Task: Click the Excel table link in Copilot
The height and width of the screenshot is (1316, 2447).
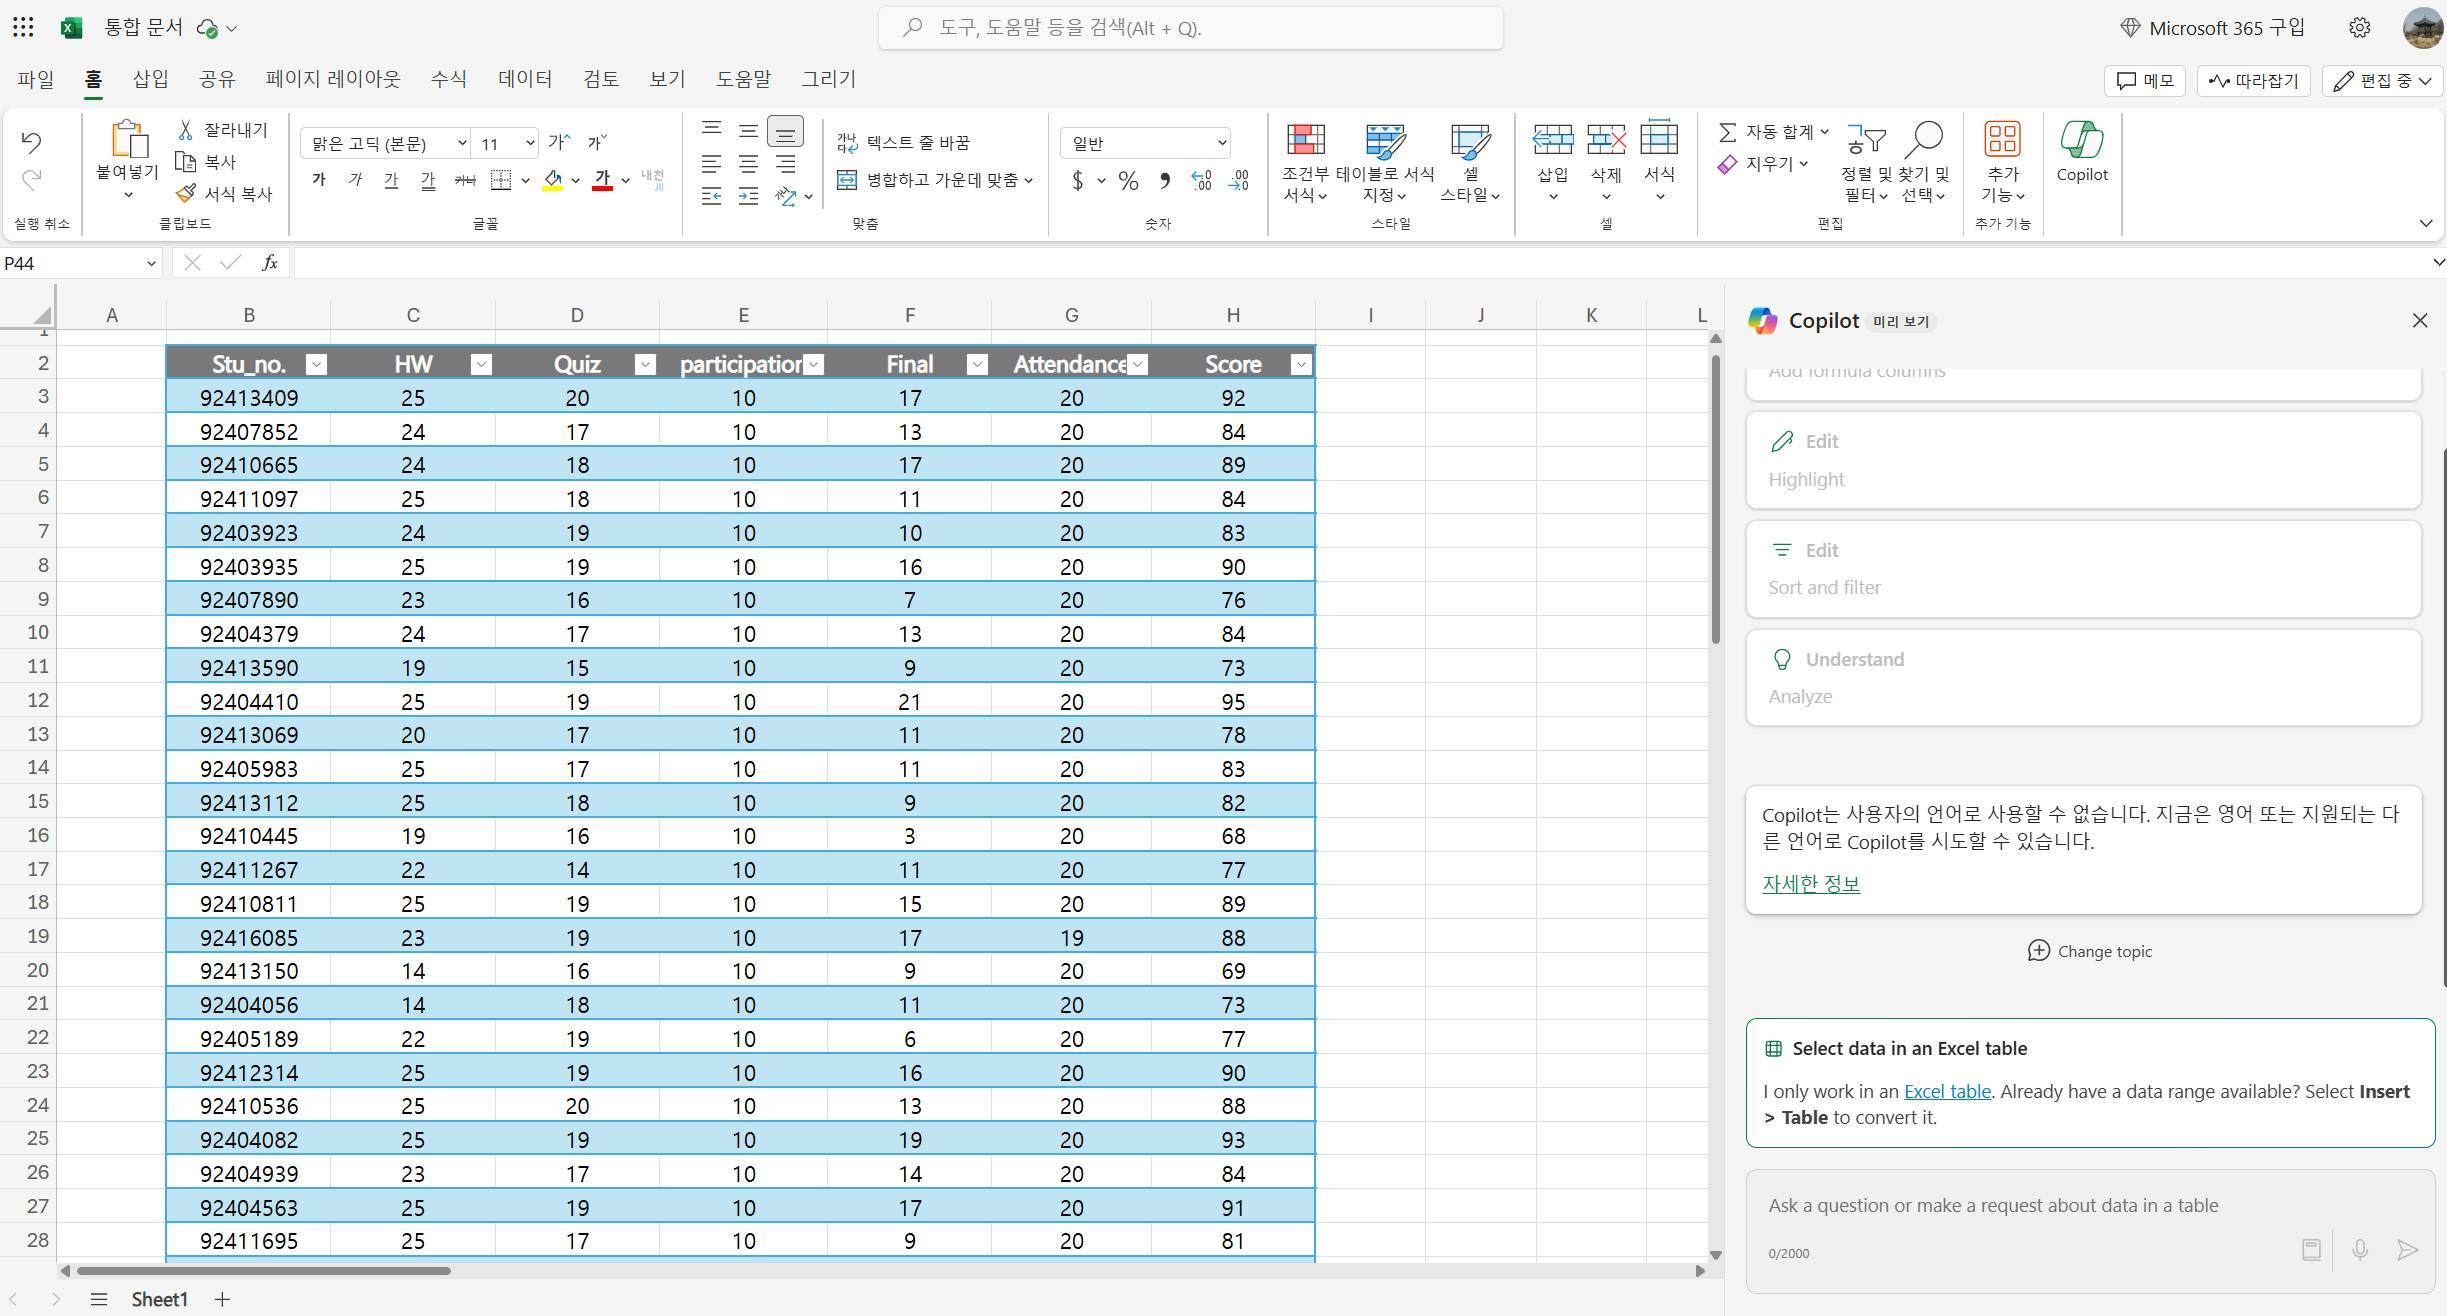Action: (1946, 1091)
